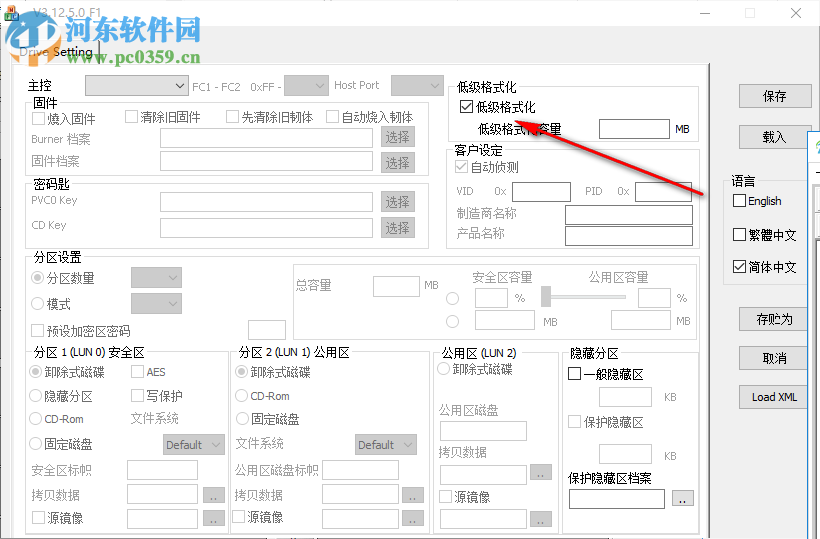The width and height of the screenshot is (820, 539).
Task: Check 预设加密区密码 option
Action: (x=37, y=330)
